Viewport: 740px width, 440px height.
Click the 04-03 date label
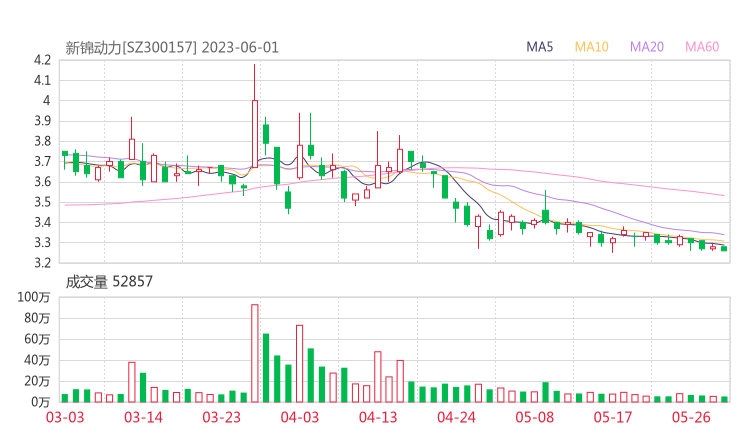tap(300, 417)
